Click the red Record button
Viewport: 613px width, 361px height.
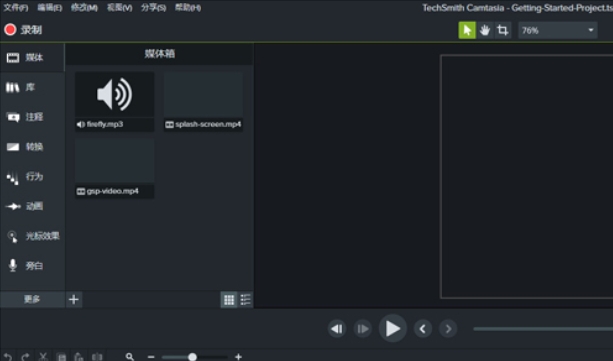point(23,30)
